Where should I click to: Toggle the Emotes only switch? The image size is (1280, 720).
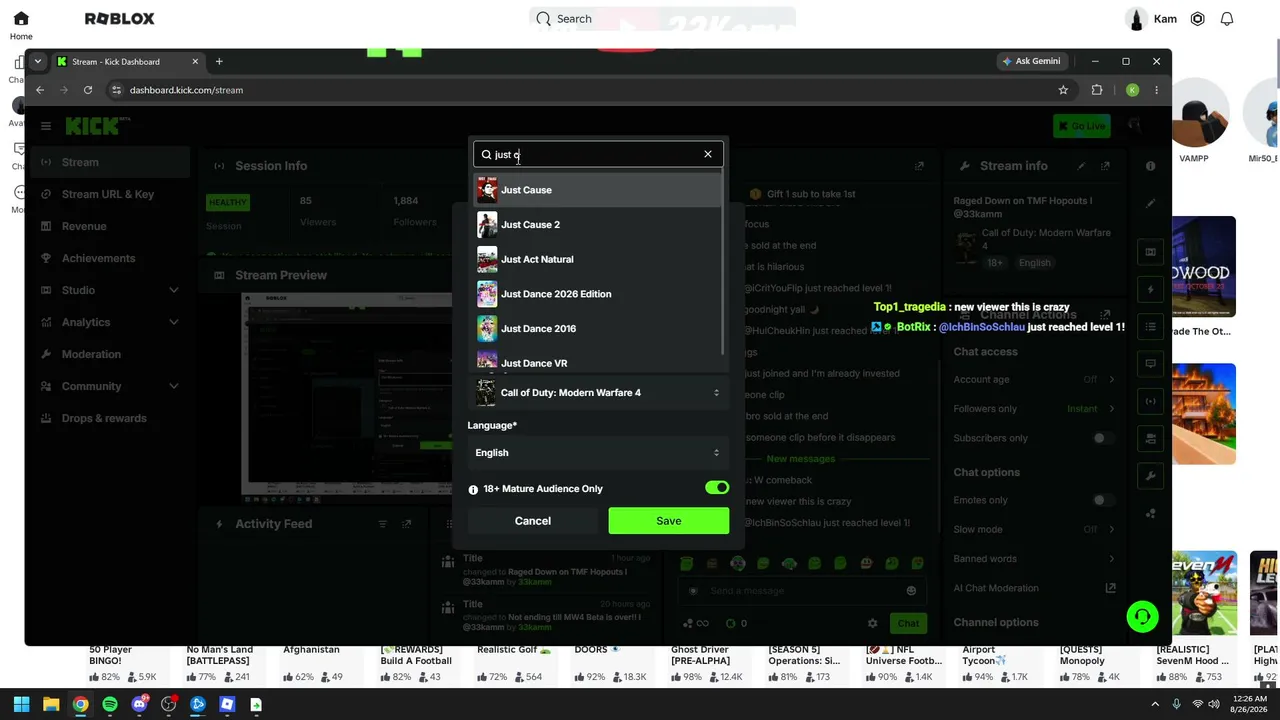pyautogui.click(x=1103, y=500)
